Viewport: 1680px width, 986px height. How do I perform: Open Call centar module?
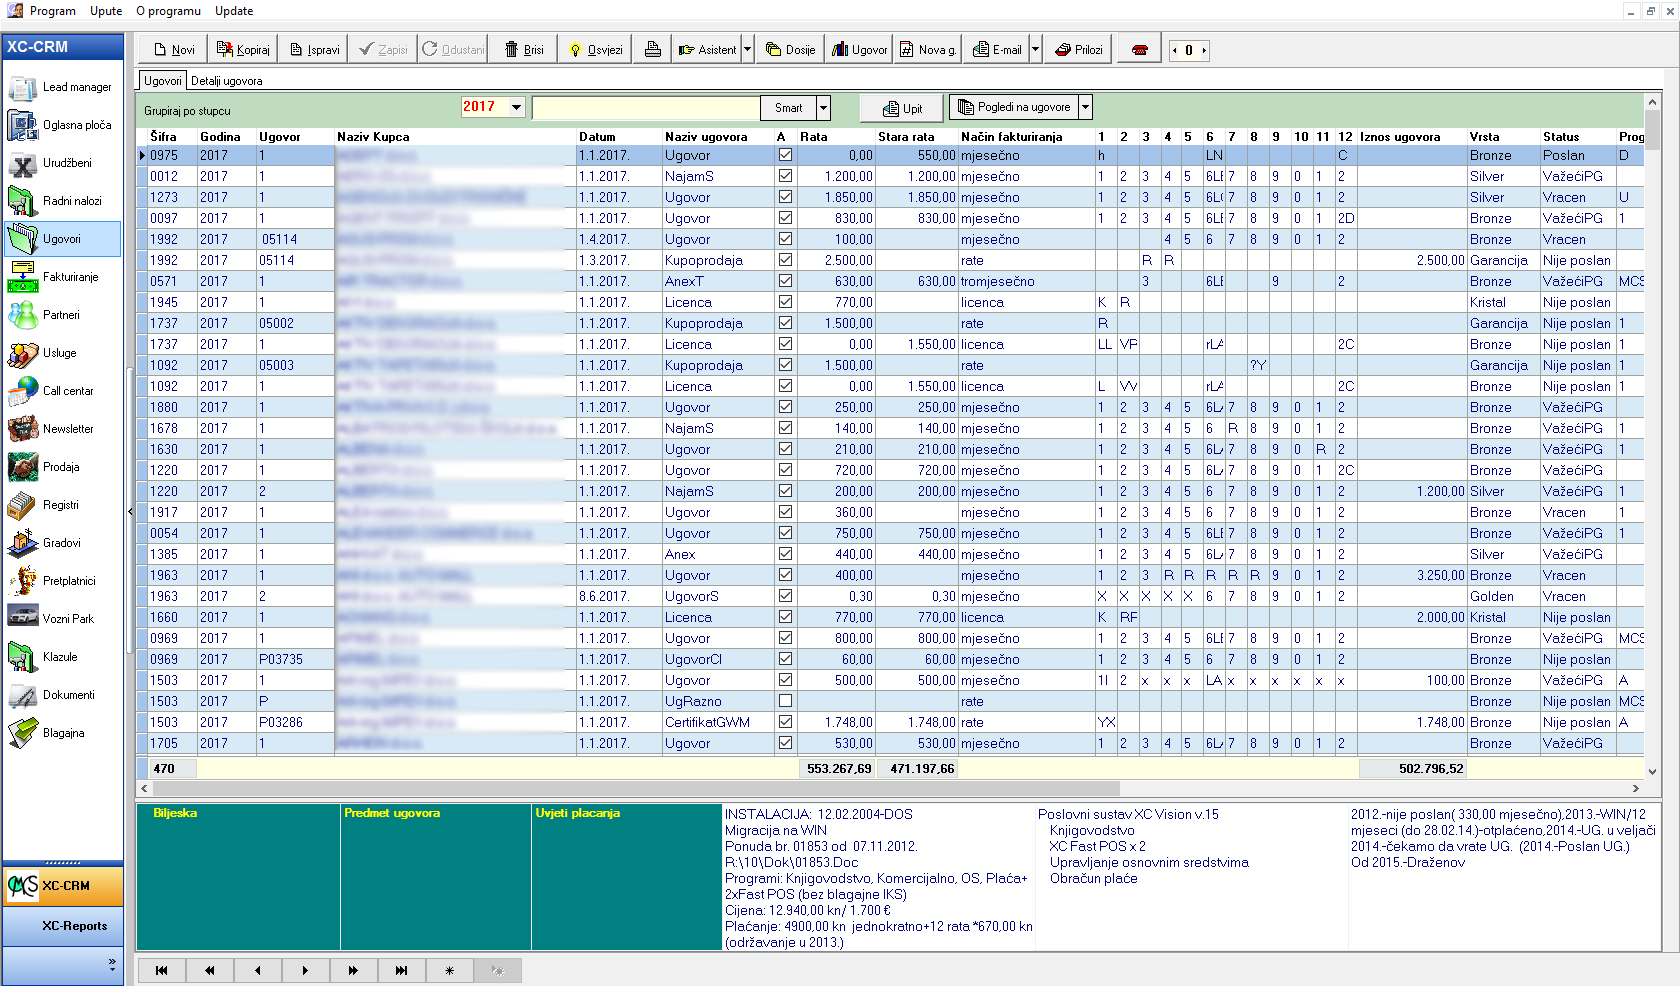click(x=62, y=391)
